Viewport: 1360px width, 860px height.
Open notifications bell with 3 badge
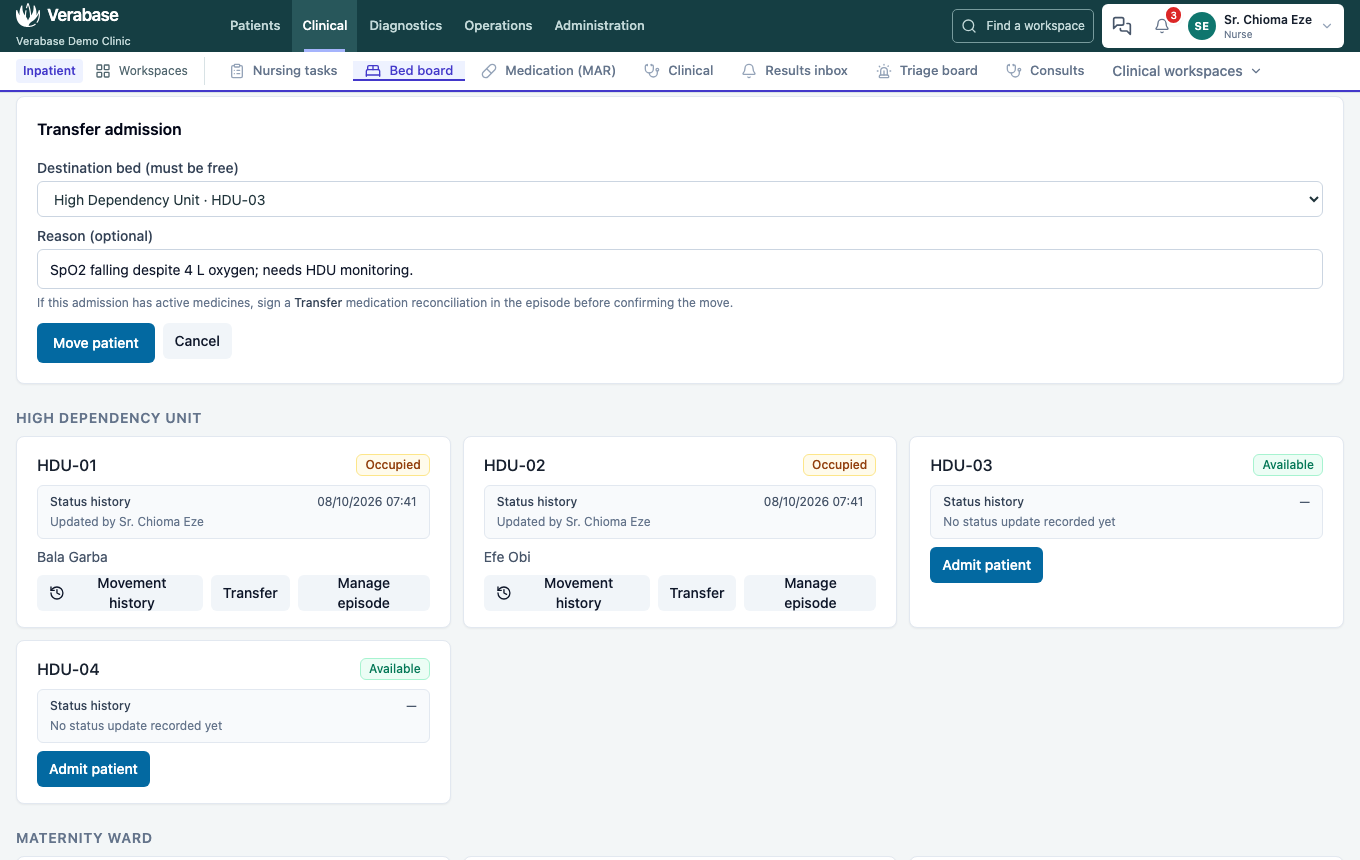[1162, 26]
